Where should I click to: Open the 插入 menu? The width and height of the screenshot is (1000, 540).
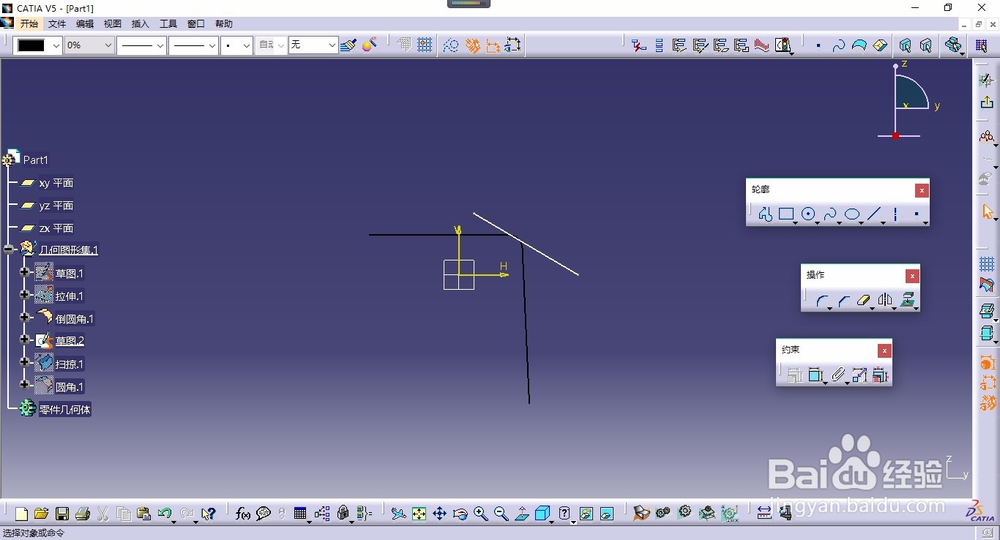(140, 24)
